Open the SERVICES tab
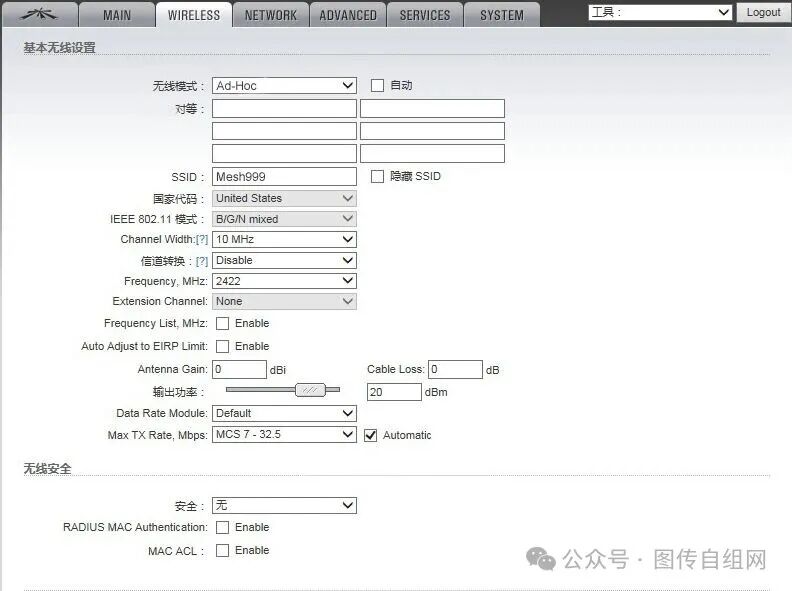 (x=425, y=15)
